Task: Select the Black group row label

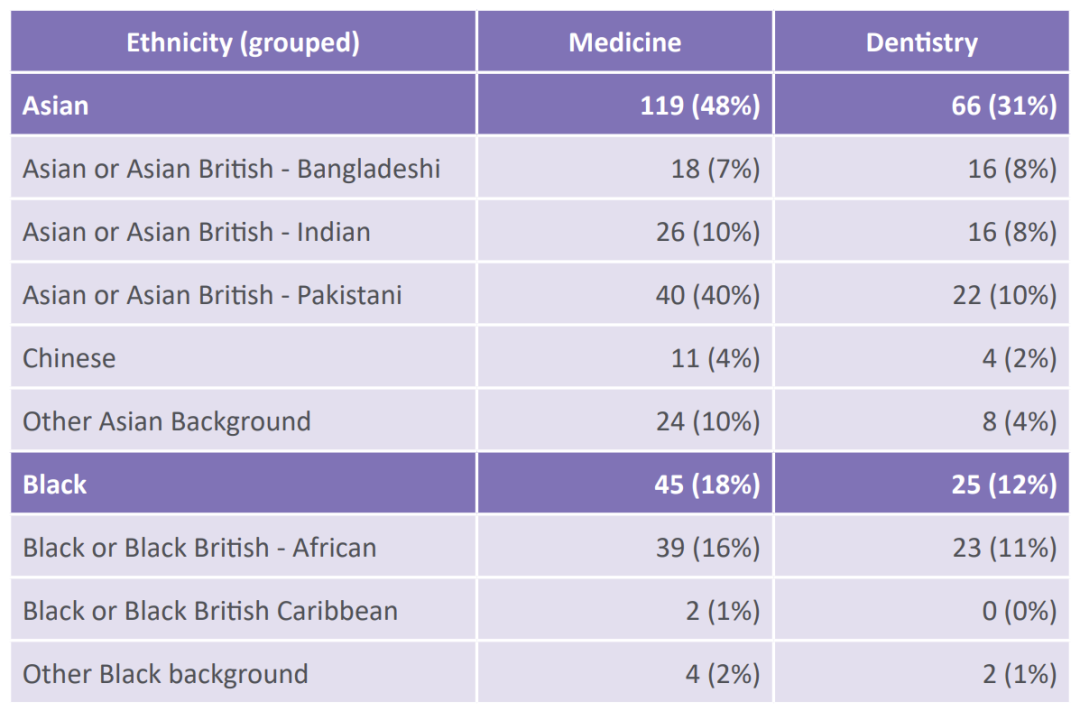Action: [x=55, y=484]
